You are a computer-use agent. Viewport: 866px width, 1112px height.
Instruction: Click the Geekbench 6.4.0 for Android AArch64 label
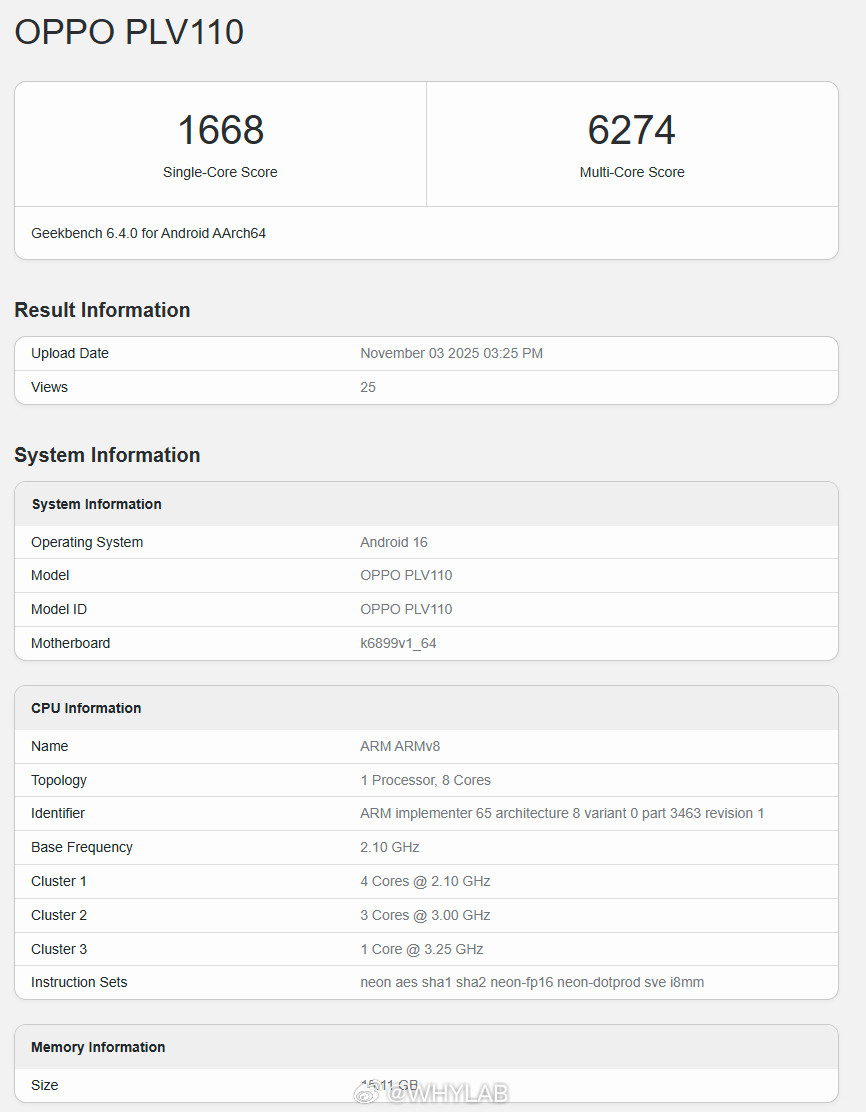(148, 233)
